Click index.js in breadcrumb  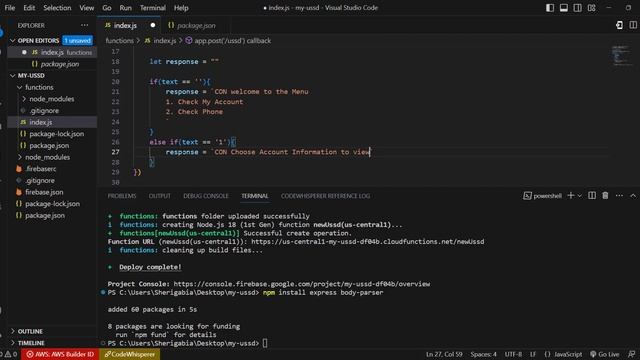pos(164,40)
